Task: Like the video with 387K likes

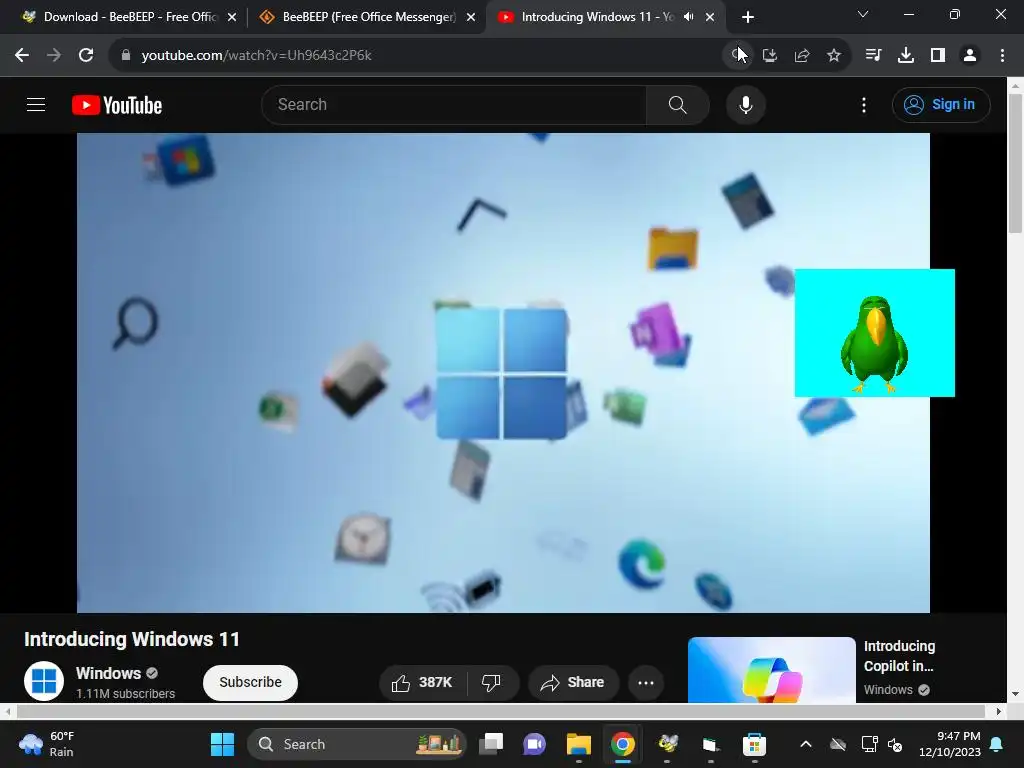Action: [x=423, y=682]
